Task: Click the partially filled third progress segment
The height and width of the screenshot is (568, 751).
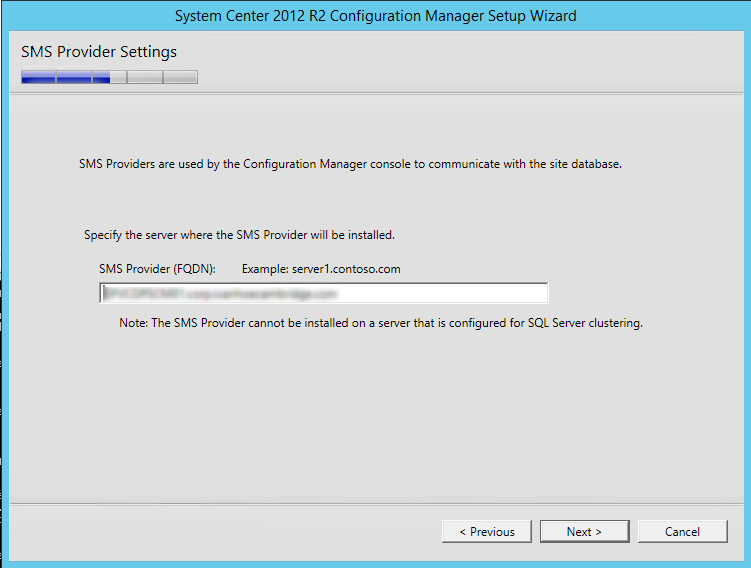Action: coord(109,77)
